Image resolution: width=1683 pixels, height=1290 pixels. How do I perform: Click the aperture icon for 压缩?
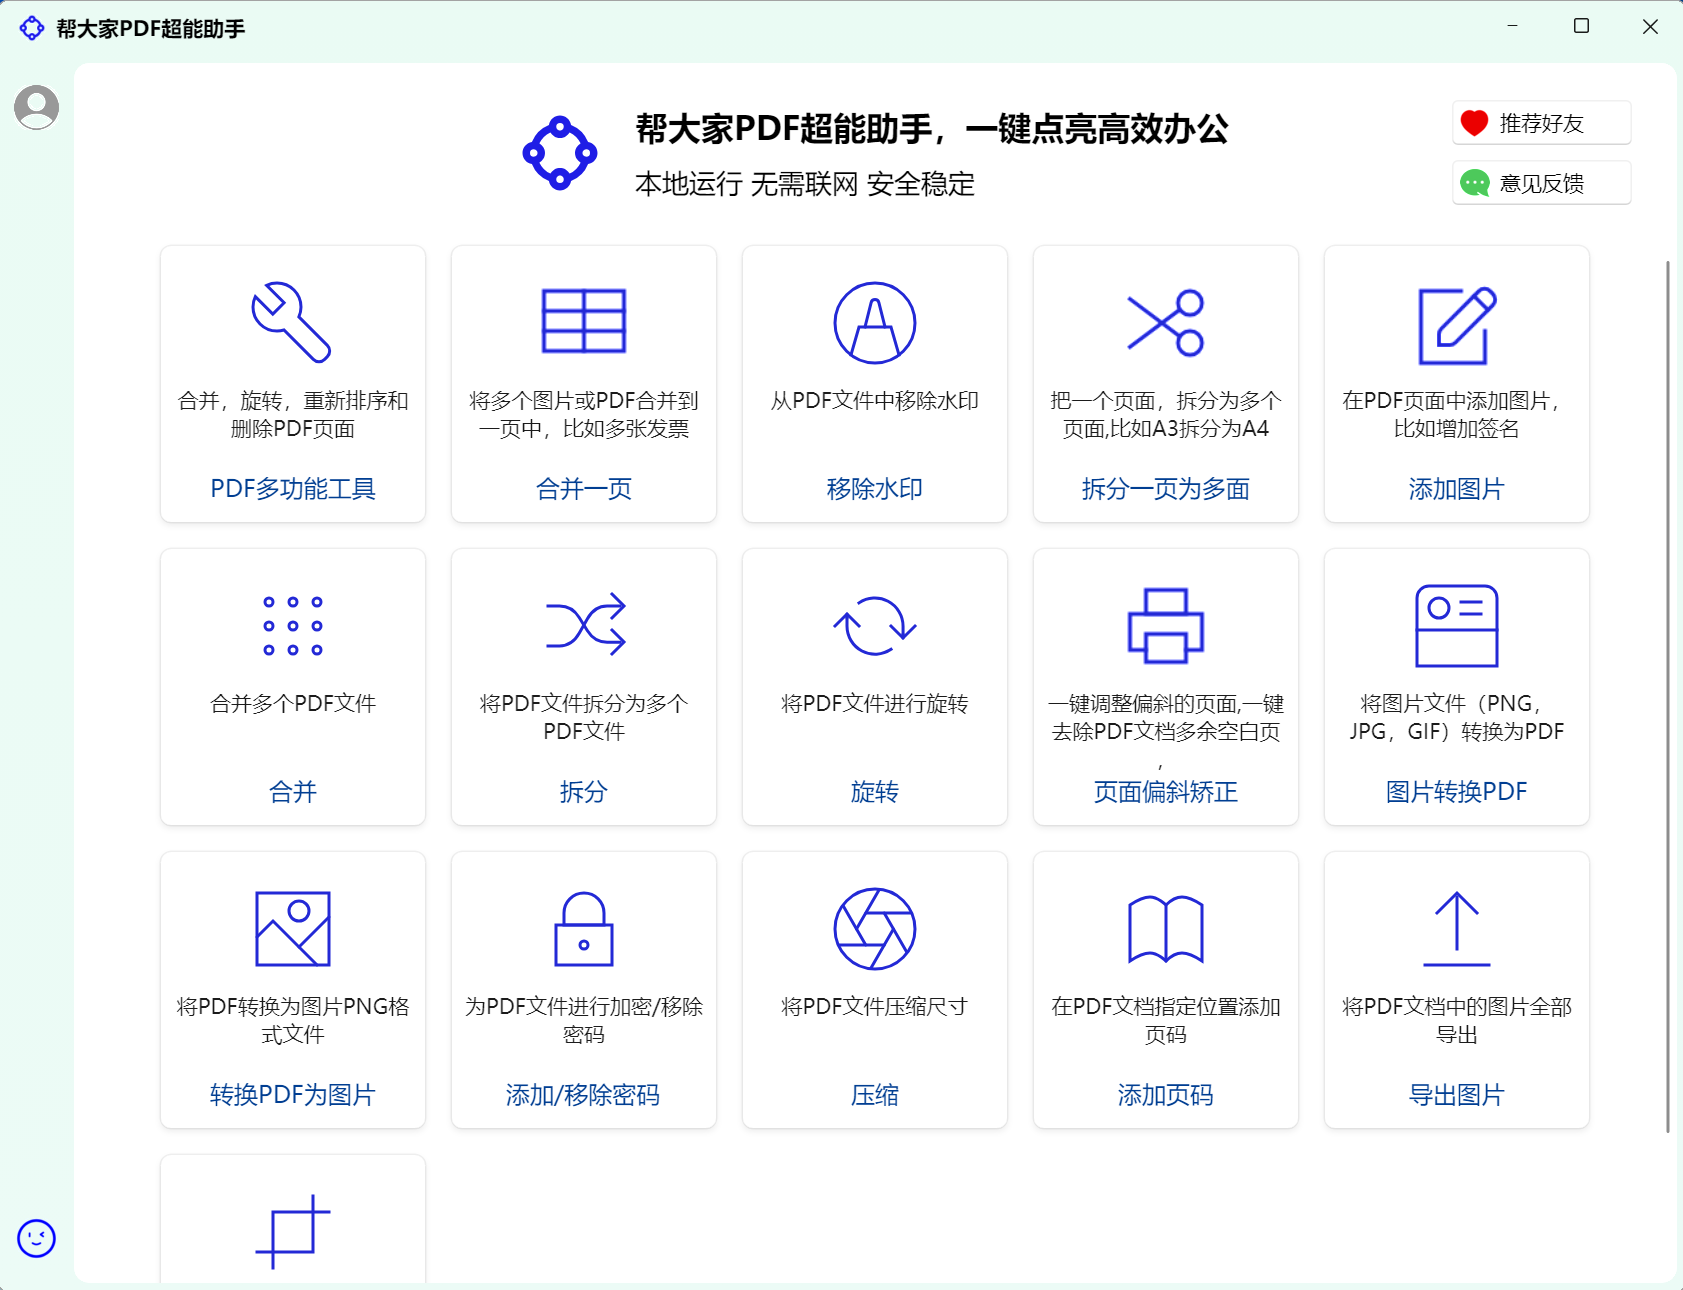[874, 928]
